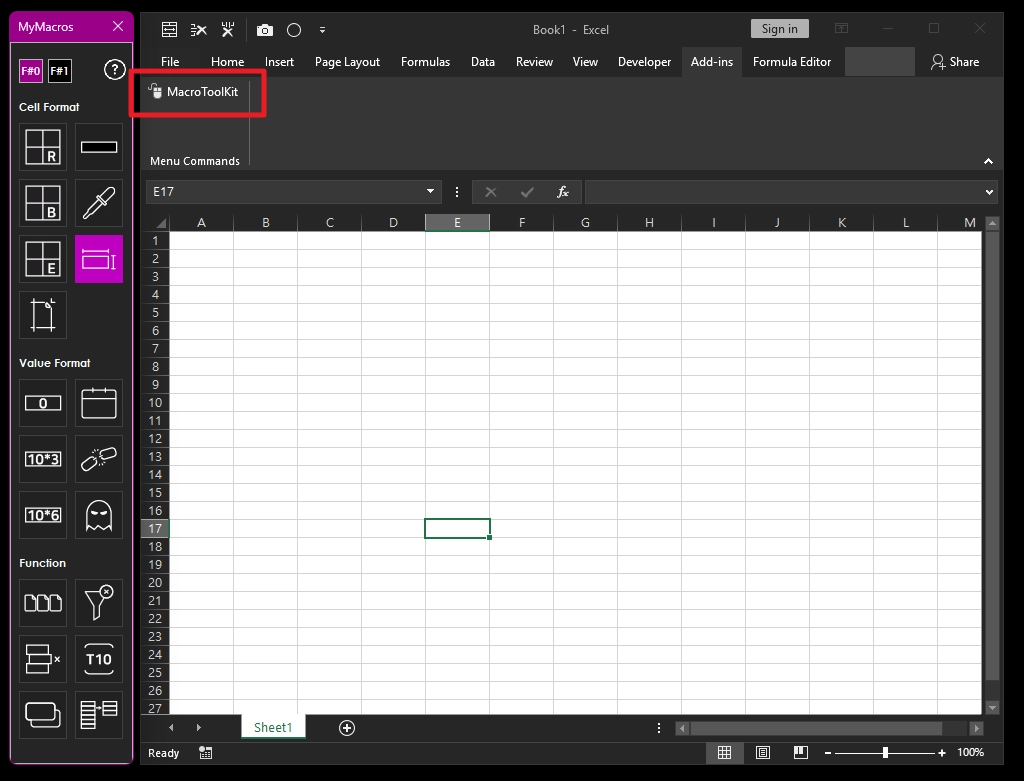Click the Sheet1 tab

point(273,727)
